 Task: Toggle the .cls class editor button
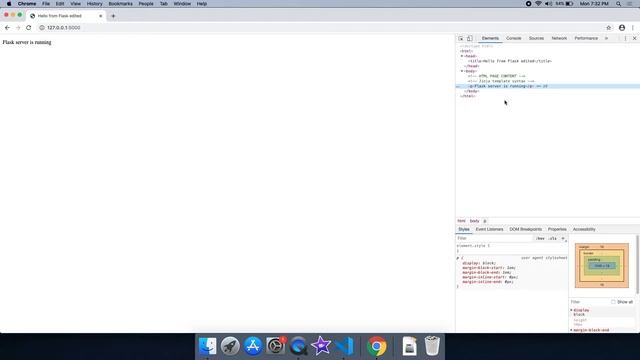click(553, 238)
